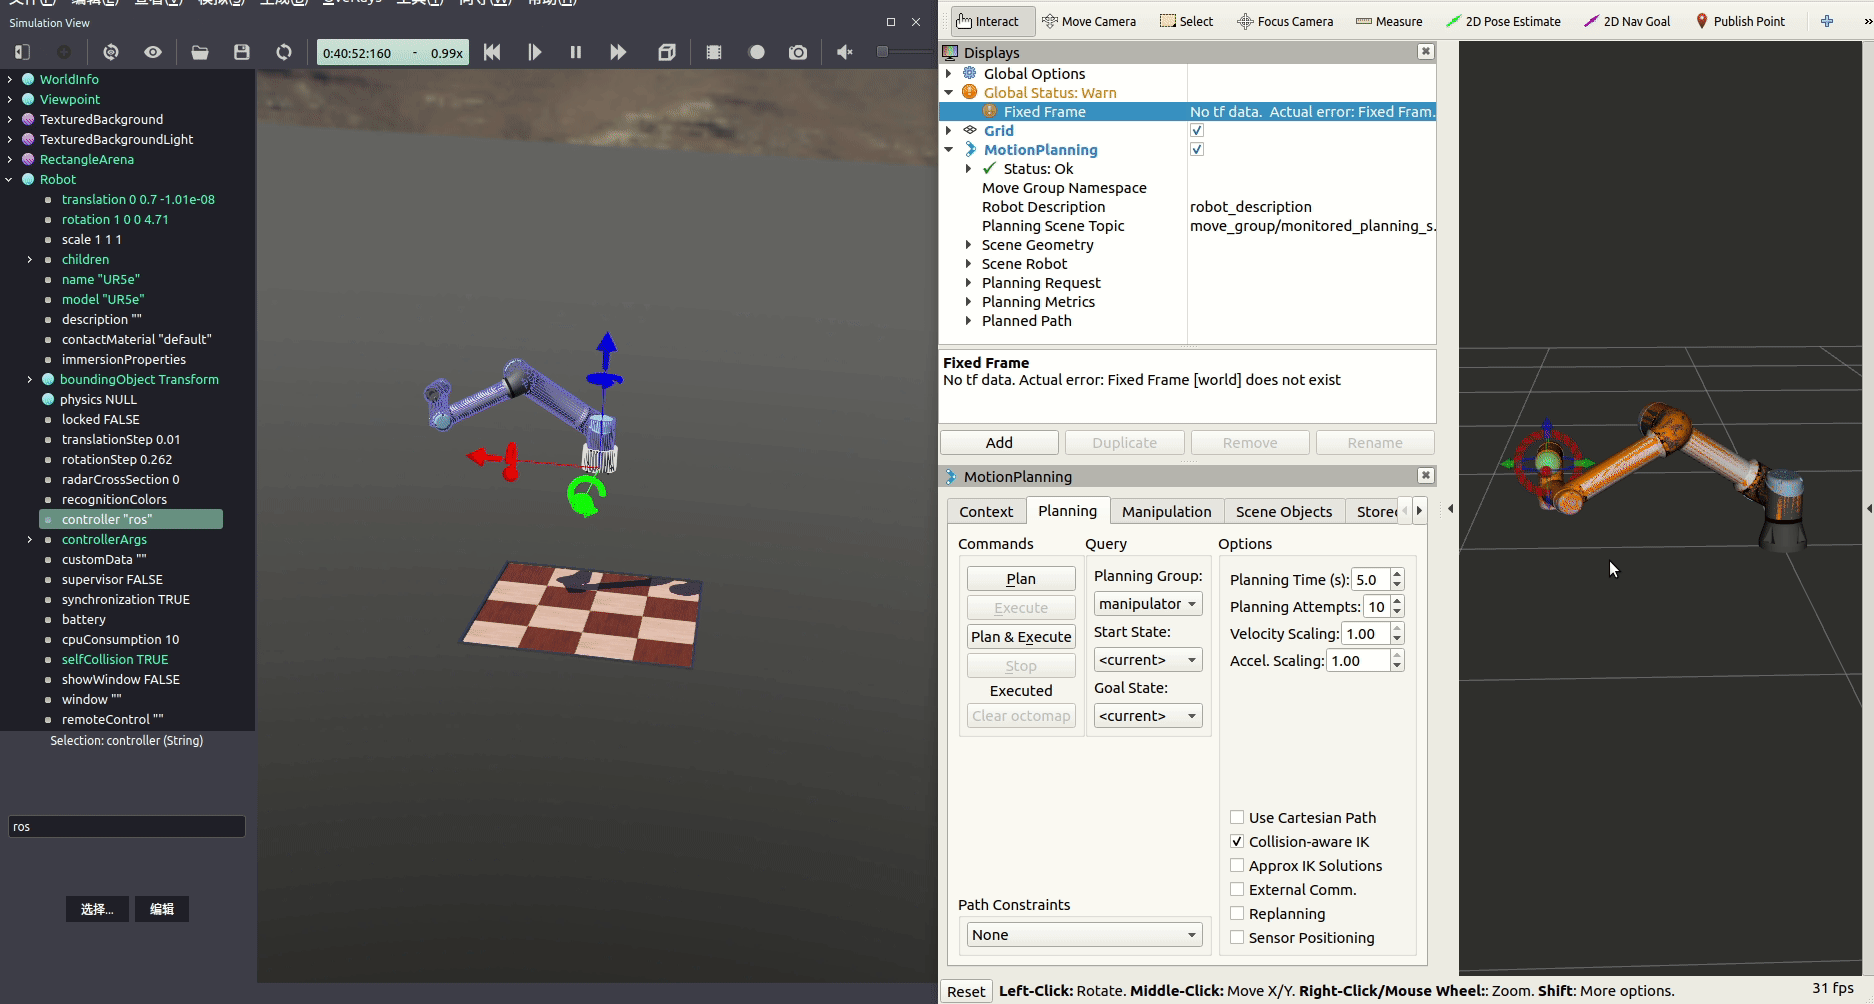The width and height of the screenshot is (1874, 1004).
Task: Click the Add display button
Action: 999,442
